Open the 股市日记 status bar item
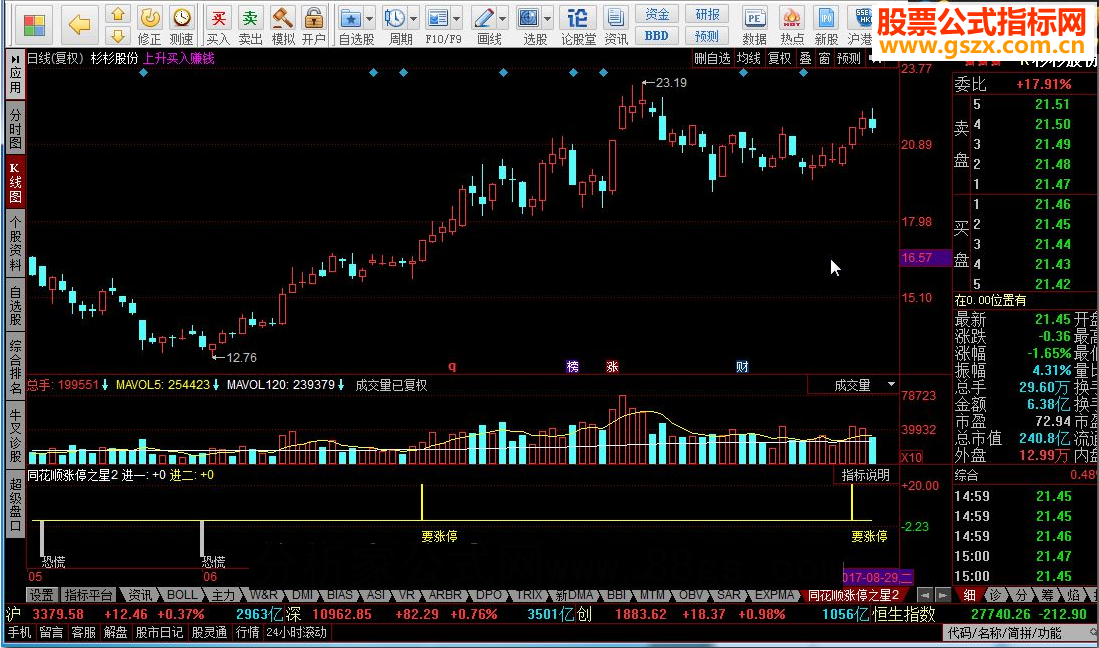 [159, 633]
